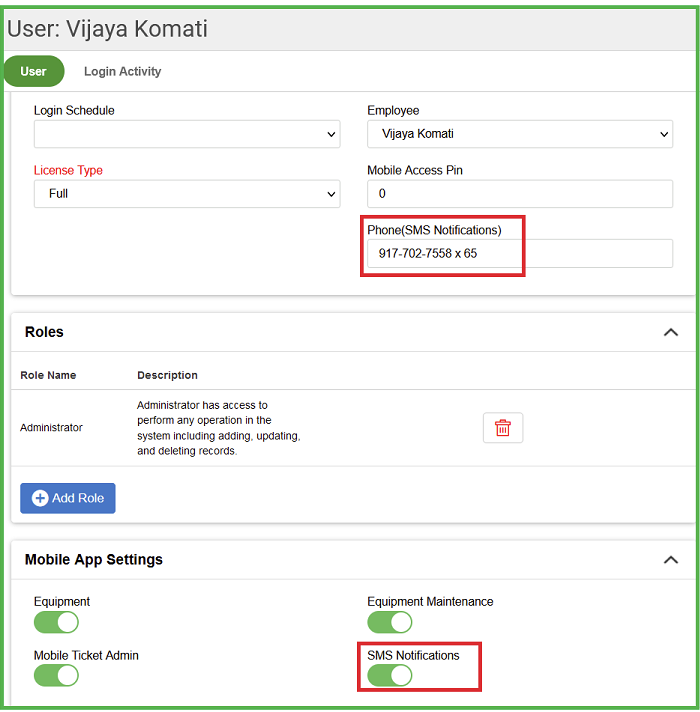Toggle the Equipment Maintenance switch
Screen dimensions: 700x712
coord(389,622)
